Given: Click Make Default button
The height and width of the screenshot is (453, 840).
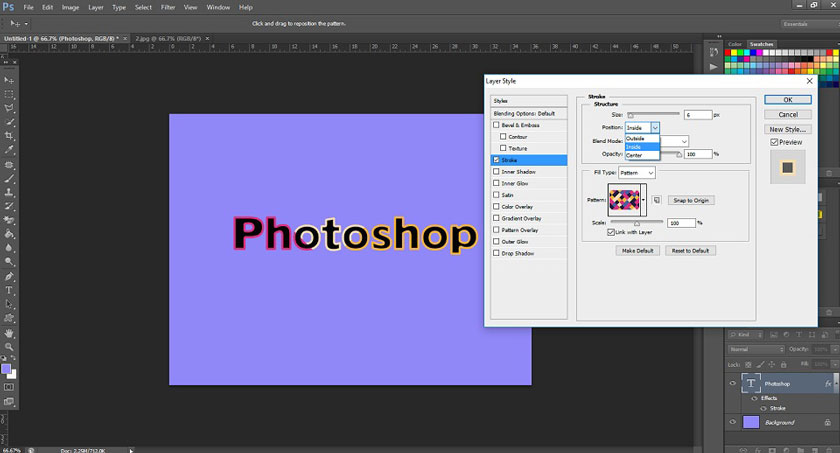Looking at the screenshot, I should click(x=638, y=251).
